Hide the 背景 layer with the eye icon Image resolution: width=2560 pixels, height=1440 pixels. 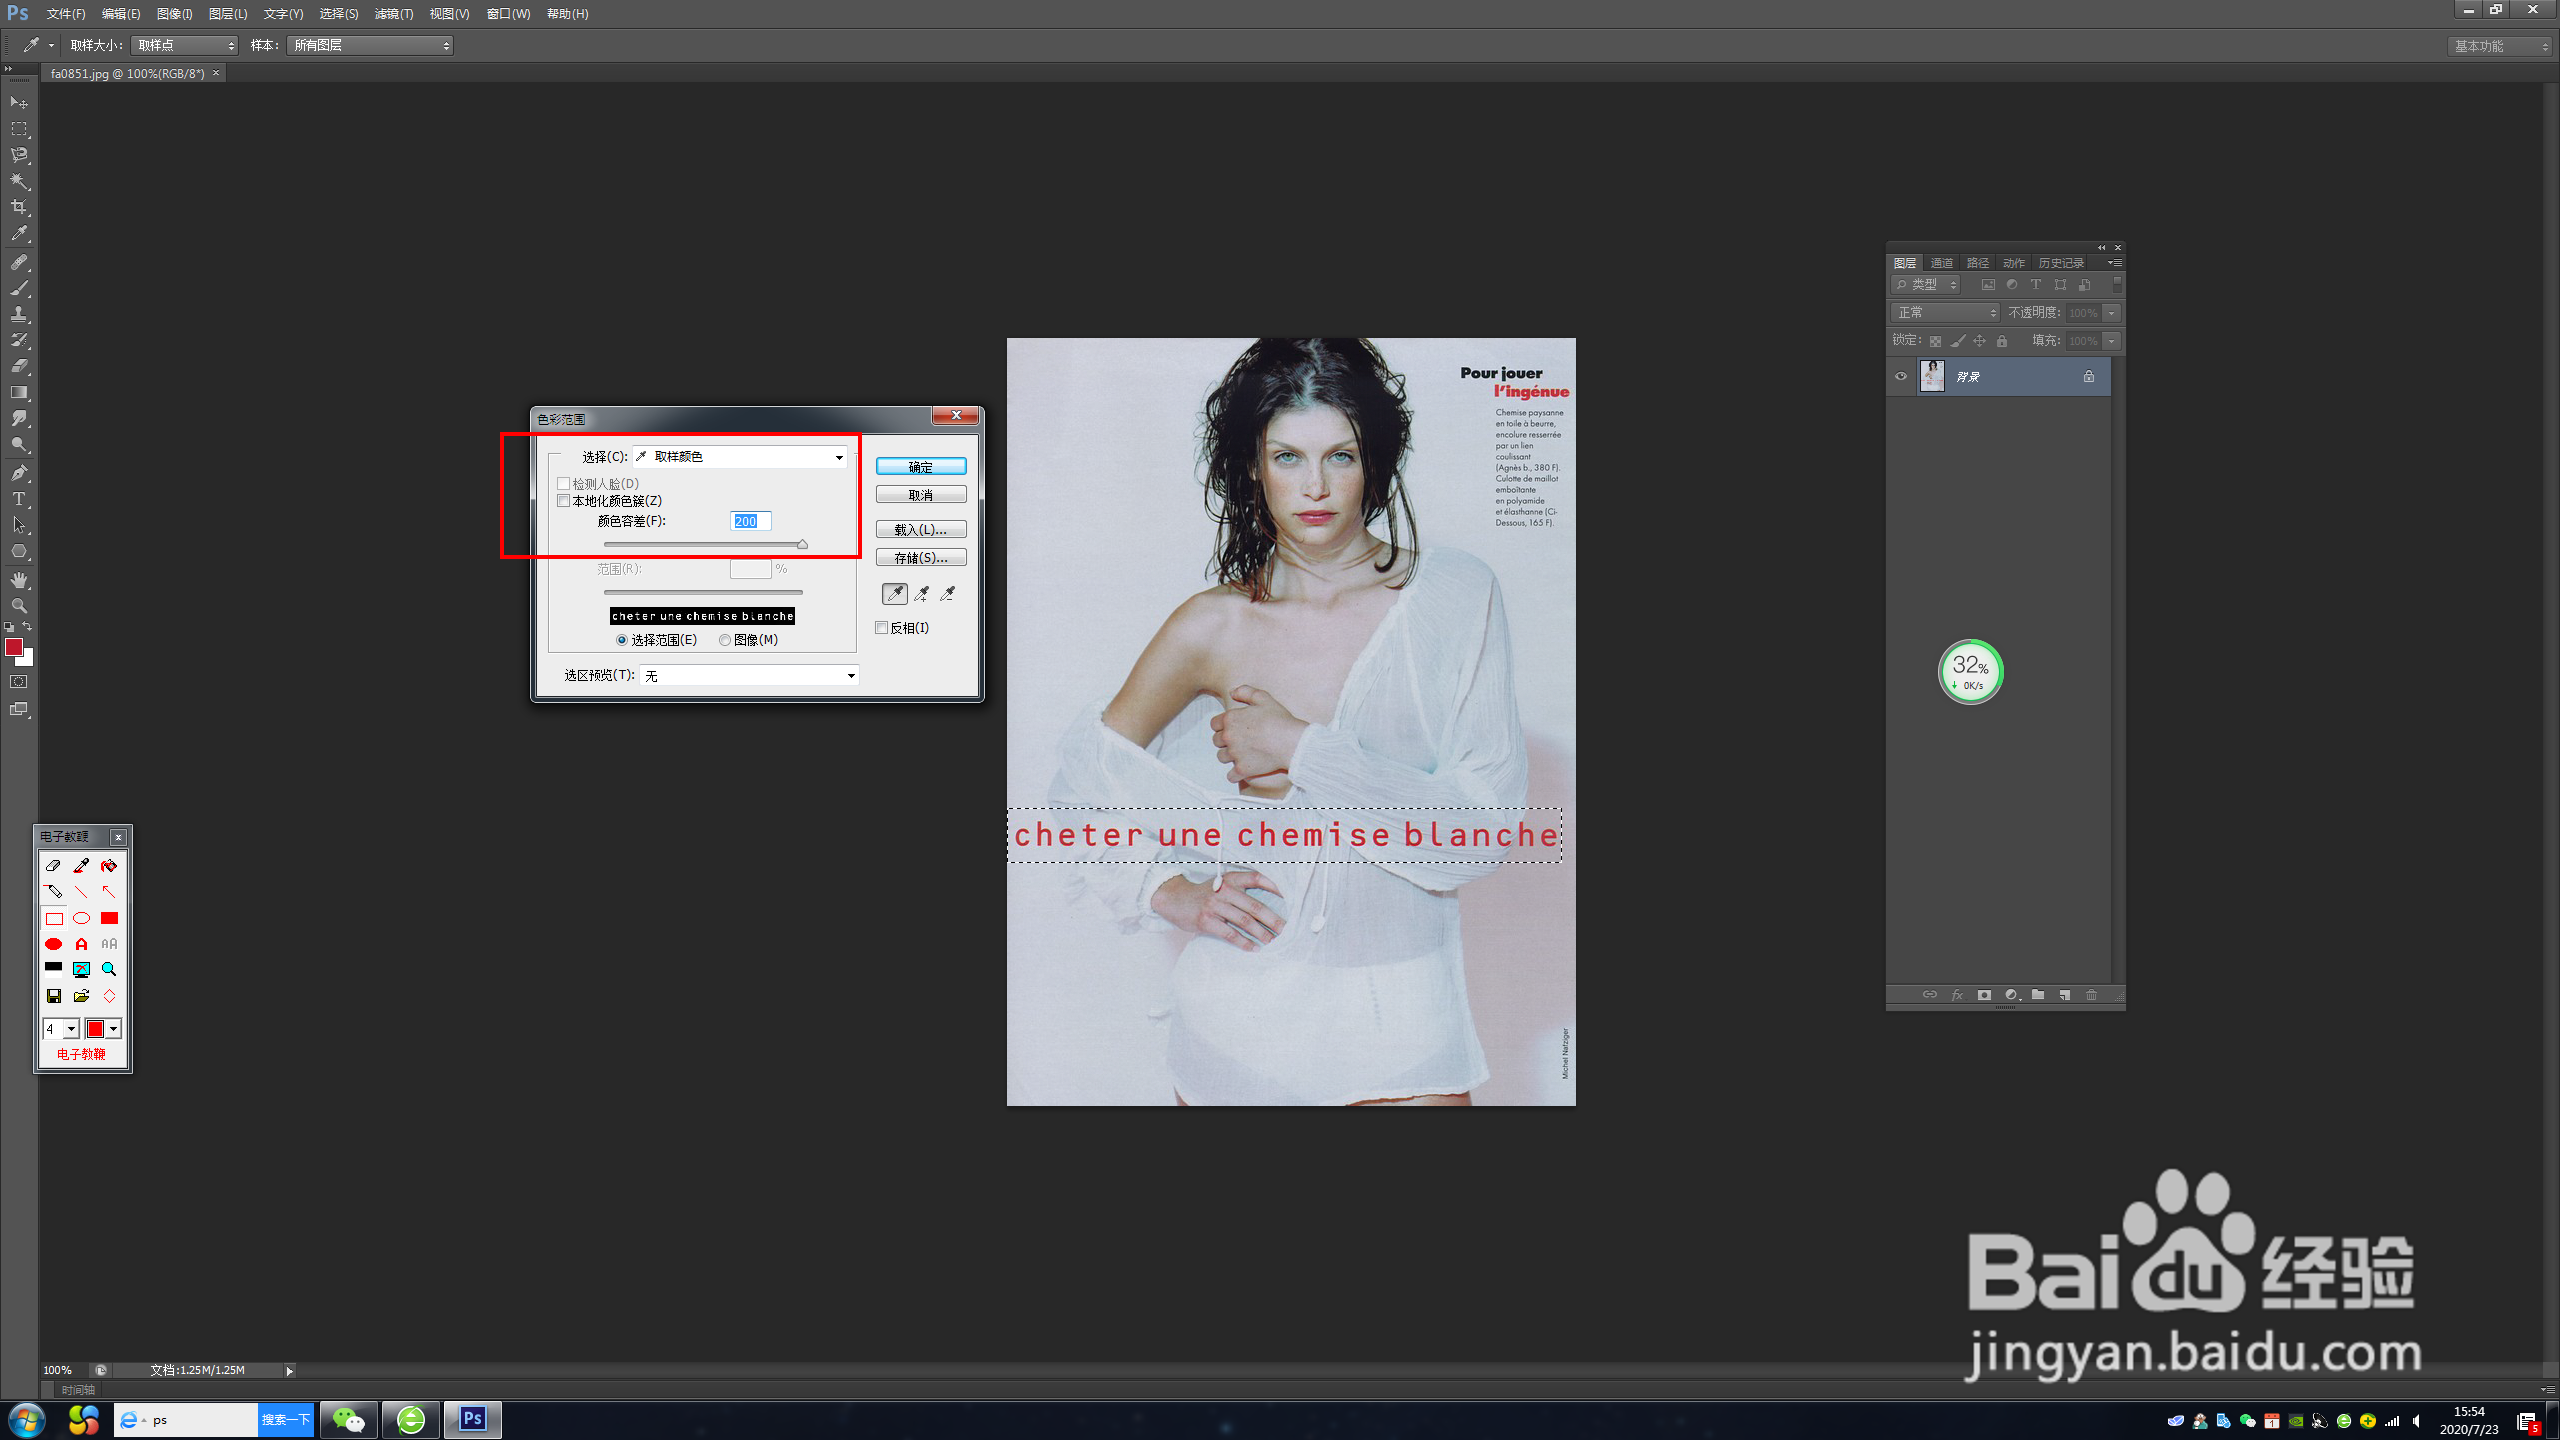1900,377
